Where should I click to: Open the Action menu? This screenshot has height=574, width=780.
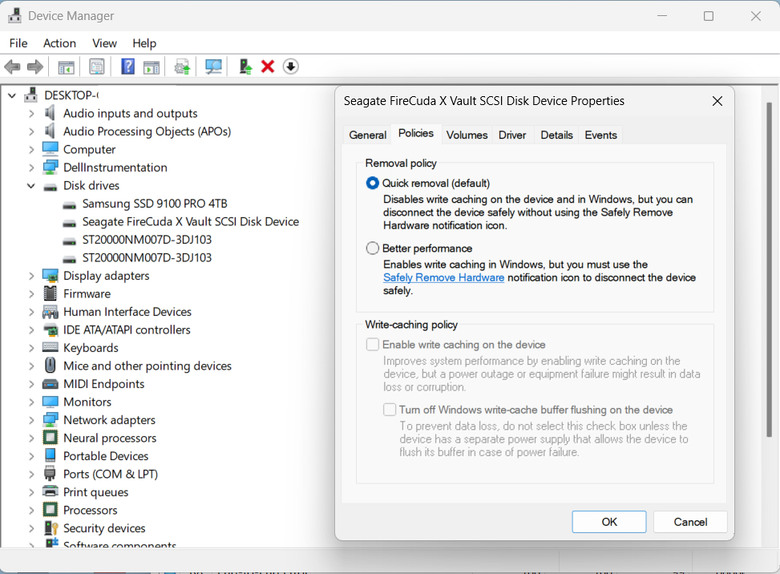point(60,43)
